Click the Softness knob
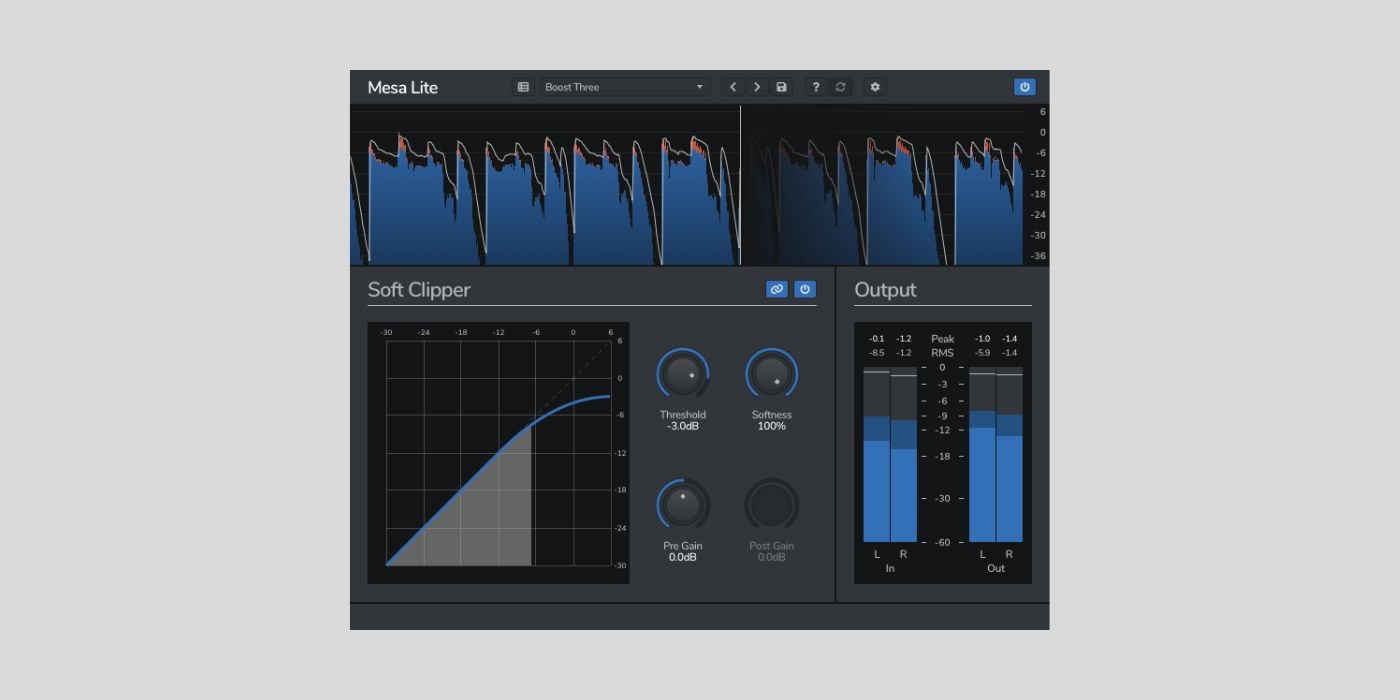The height and width of the screenshot is (700, 1400). [x=771, y=376]
